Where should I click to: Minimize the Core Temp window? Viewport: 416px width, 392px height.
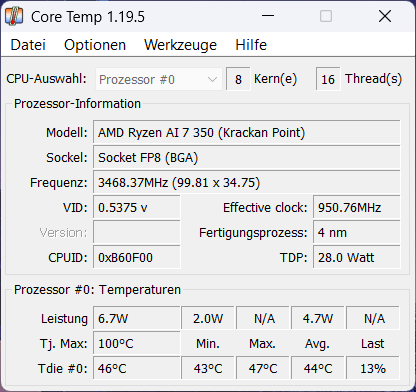click(268, 16)
